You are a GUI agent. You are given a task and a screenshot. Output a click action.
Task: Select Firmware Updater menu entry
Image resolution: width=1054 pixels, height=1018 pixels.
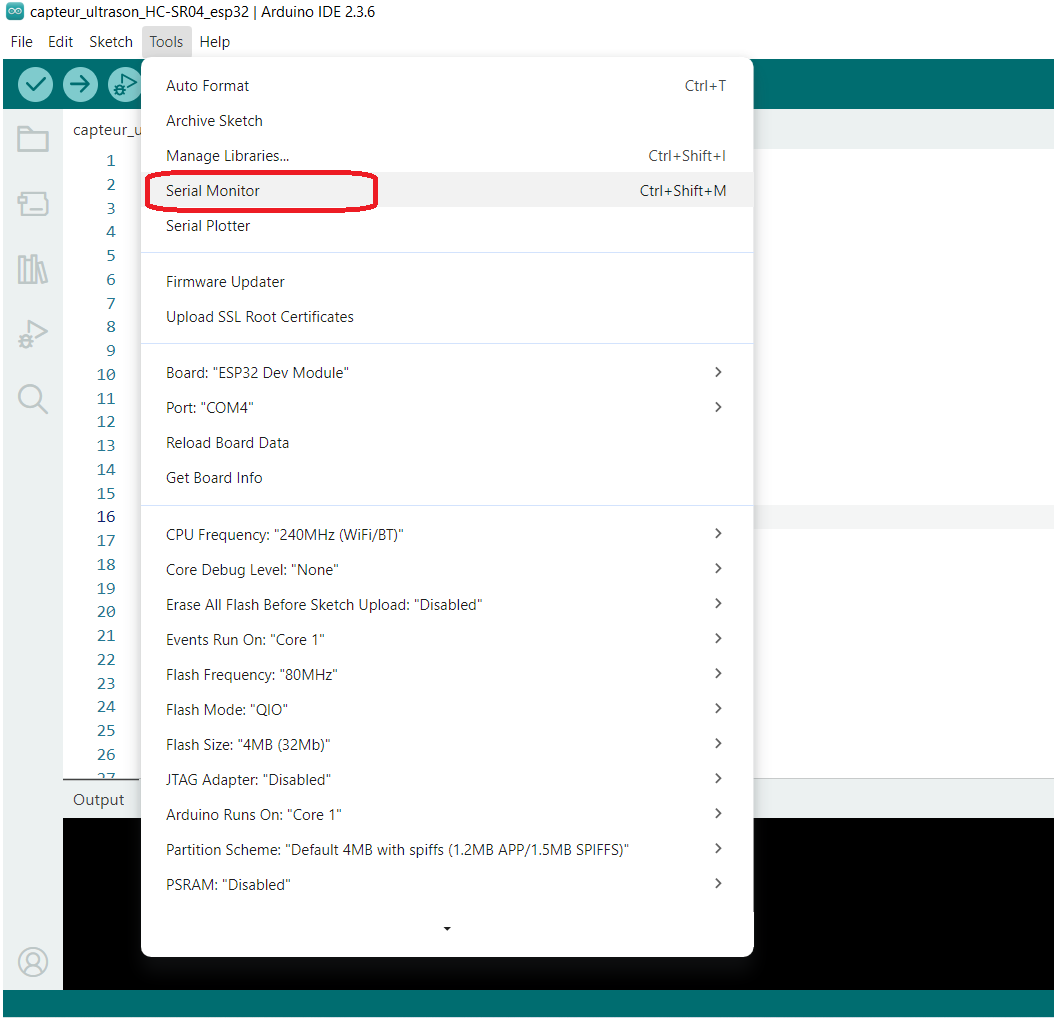447,282
